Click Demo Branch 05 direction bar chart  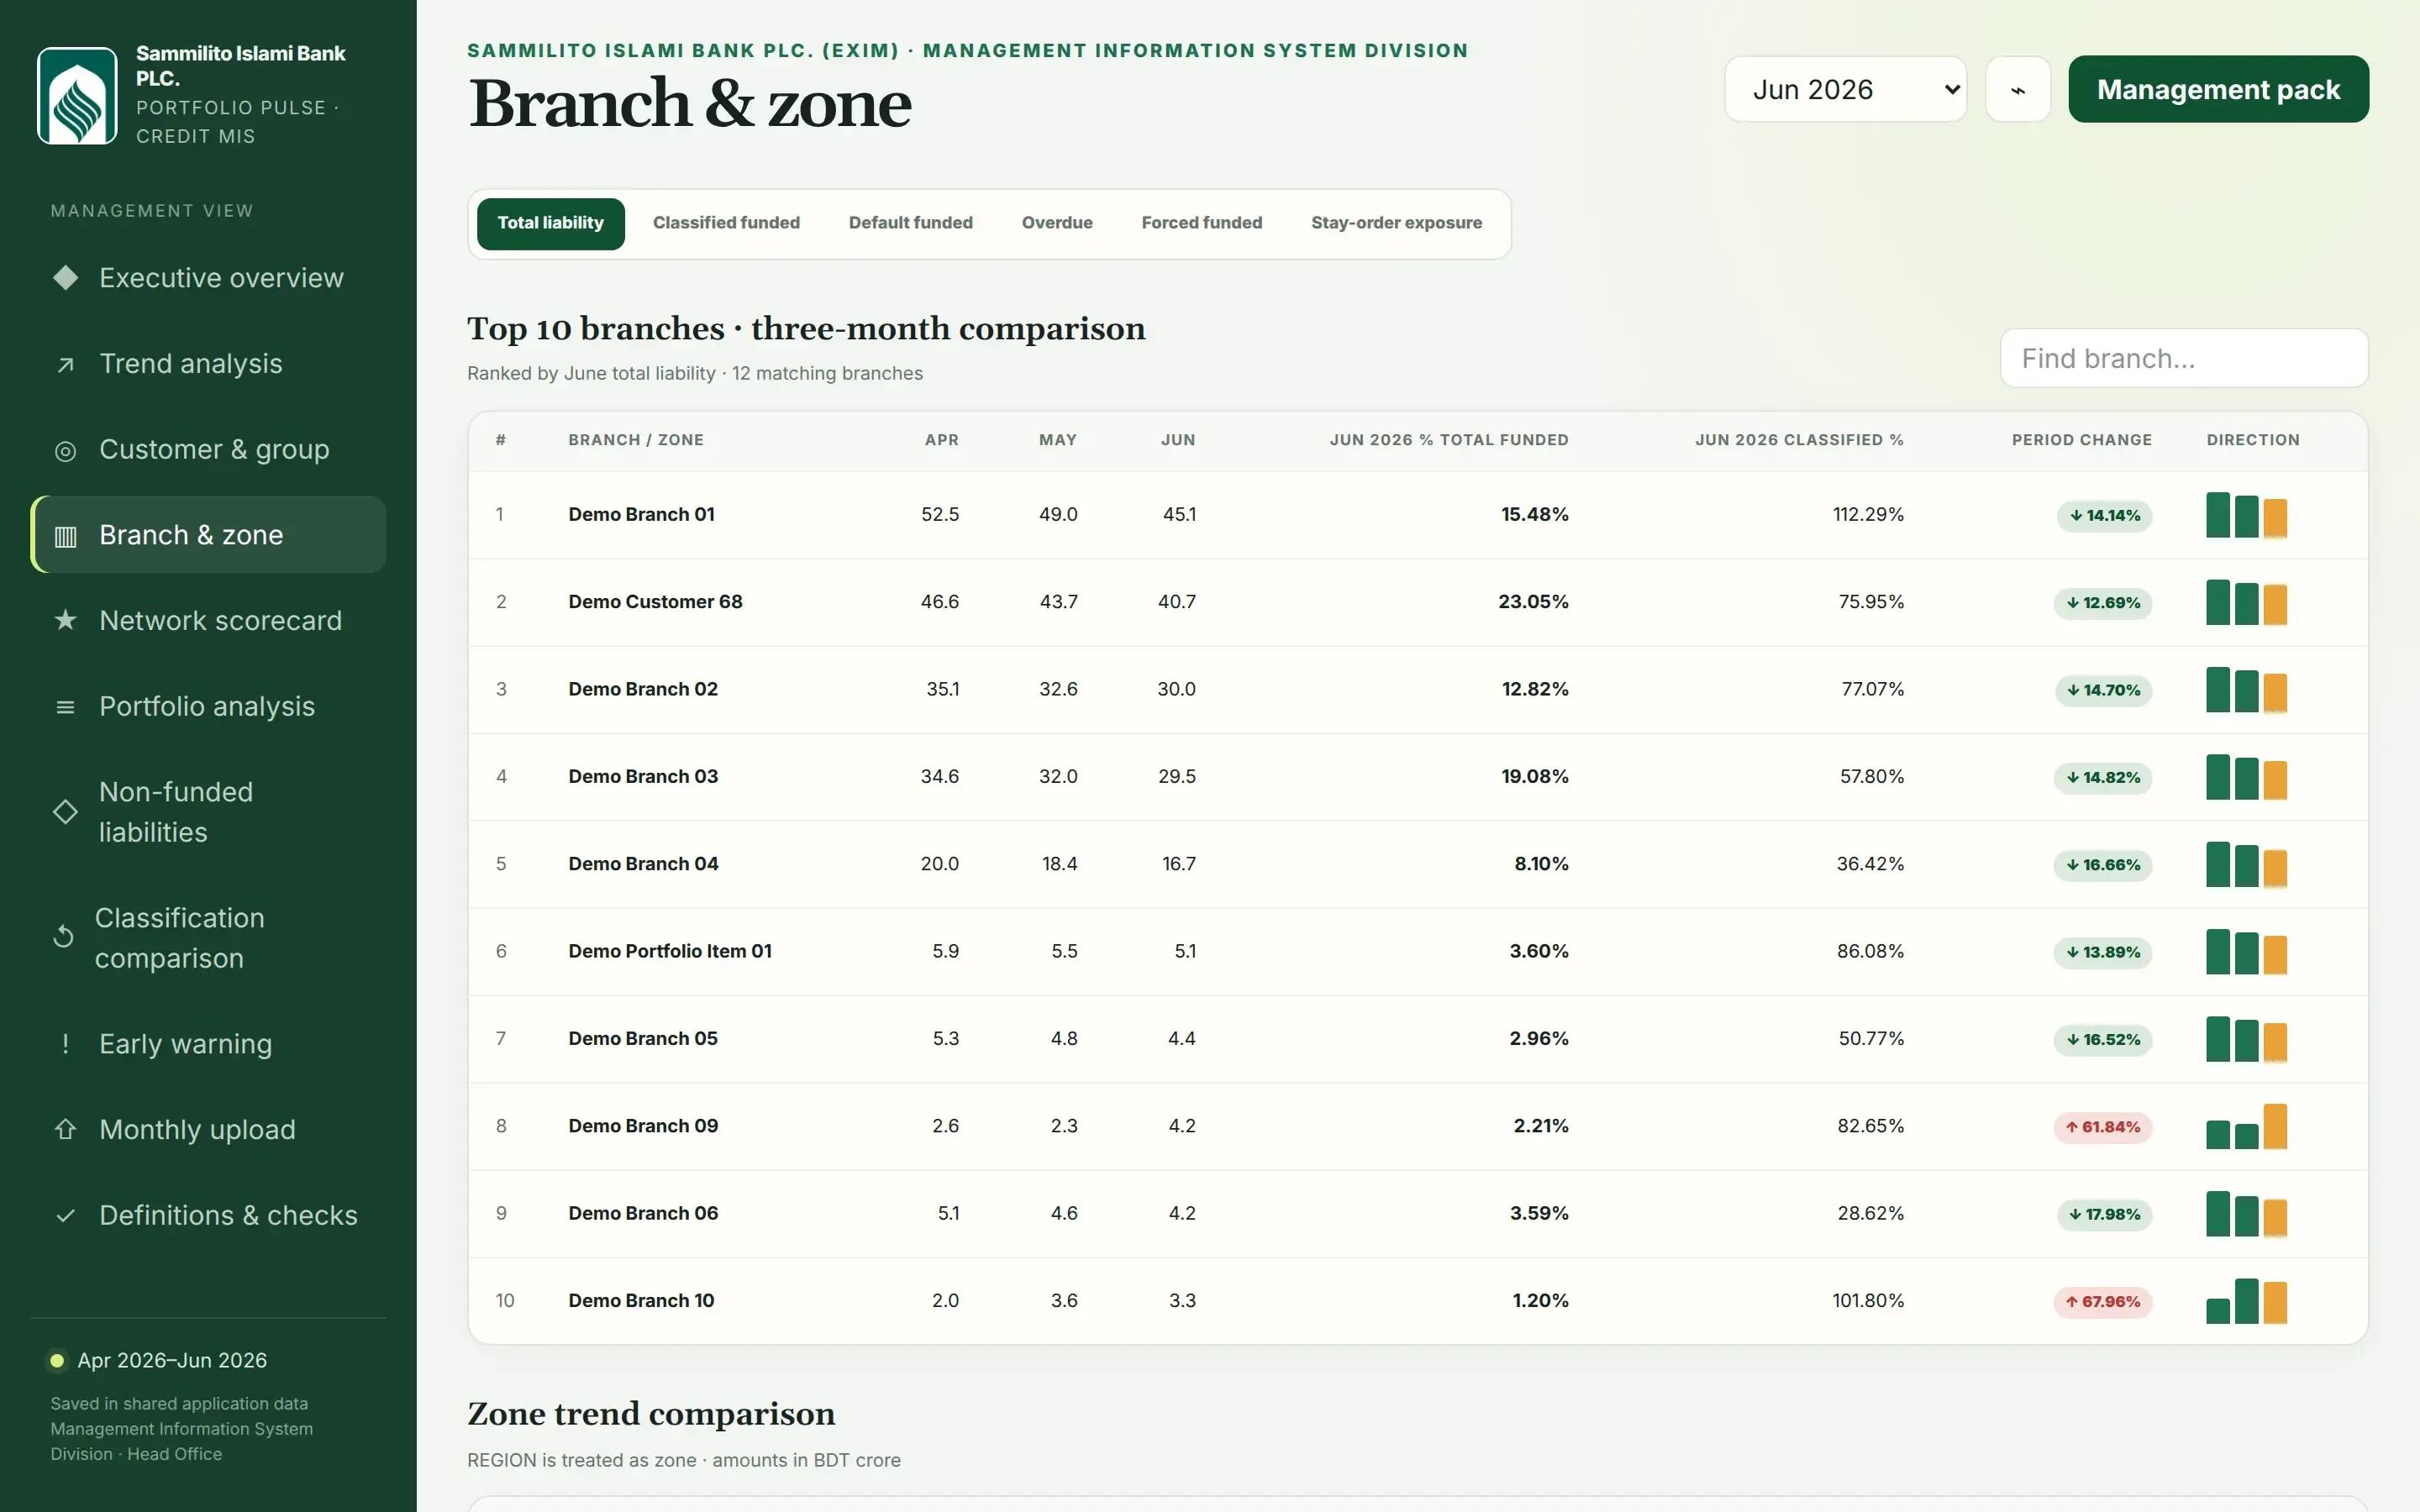point(2246,1039)
